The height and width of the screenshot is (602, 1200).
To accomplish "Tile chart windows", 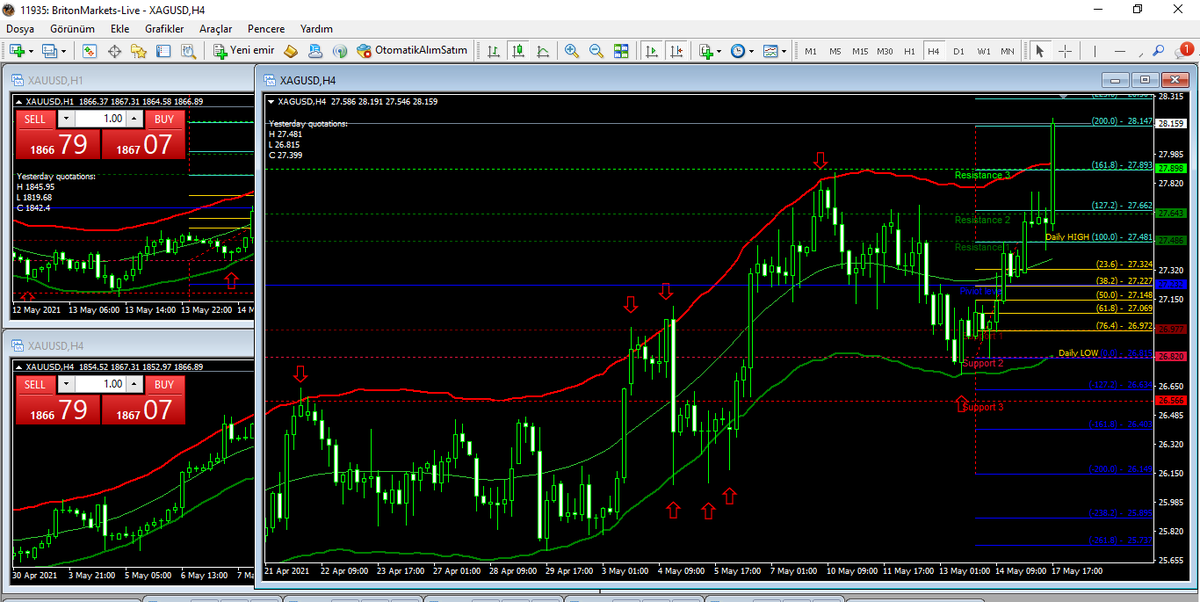I will click(621, 50).
